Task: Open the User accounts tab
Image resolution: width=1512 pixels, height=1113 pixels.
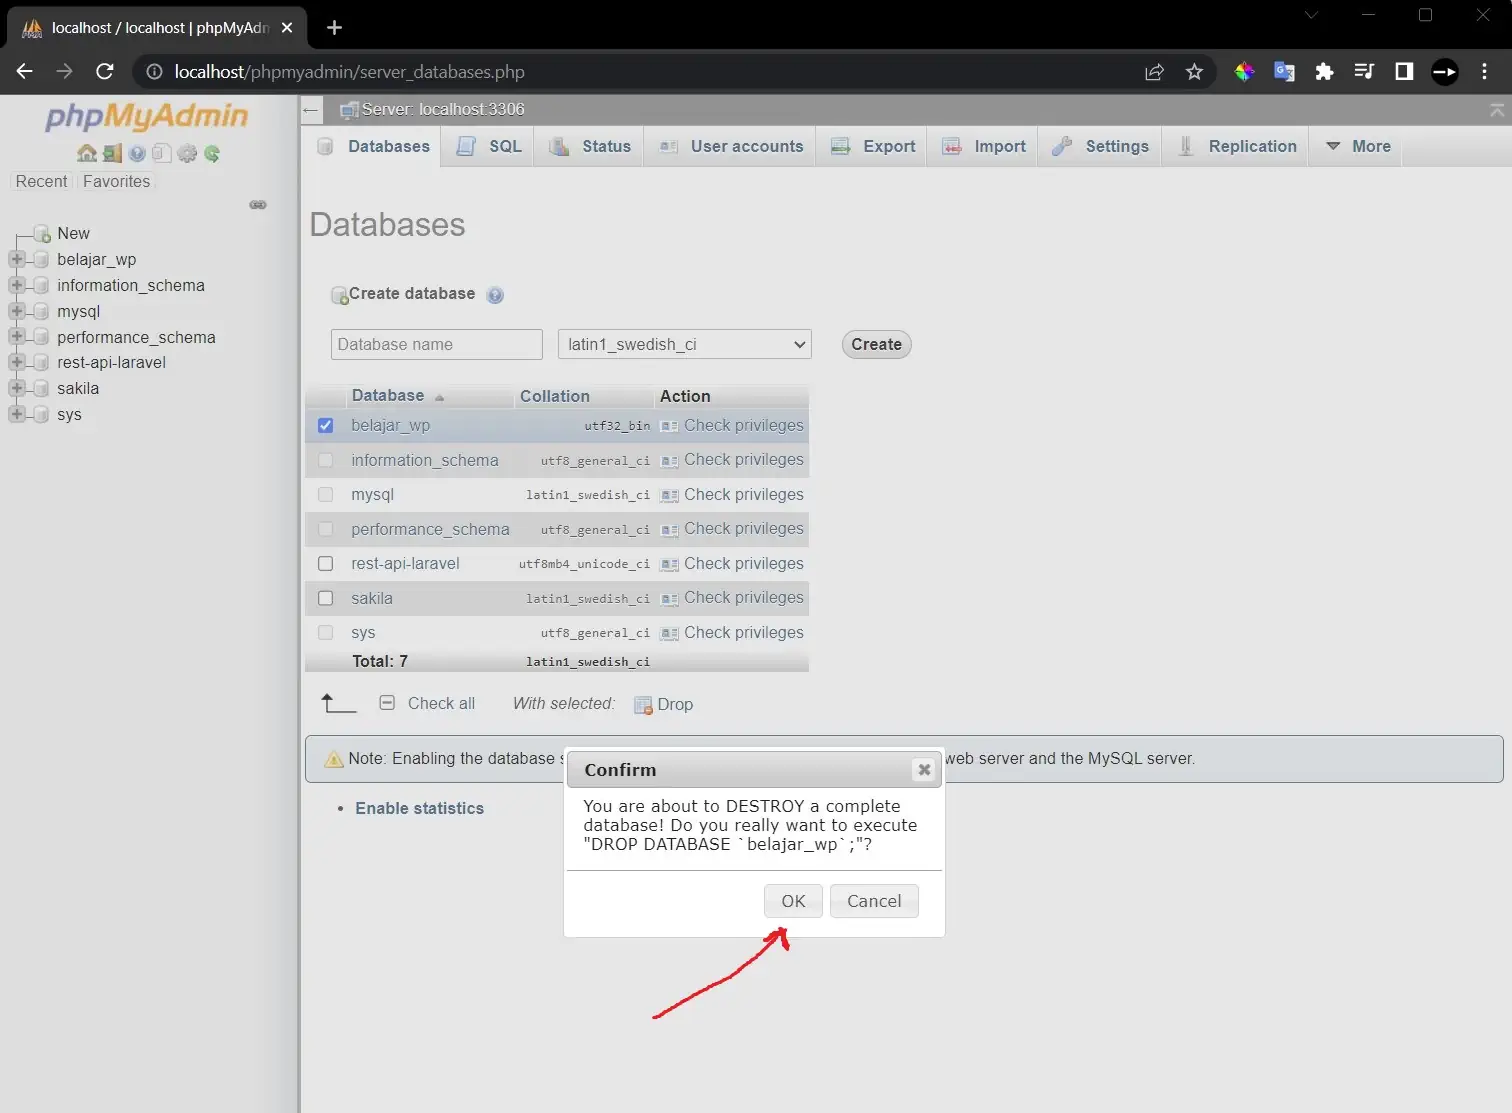Action: click(x=730, y=146)
